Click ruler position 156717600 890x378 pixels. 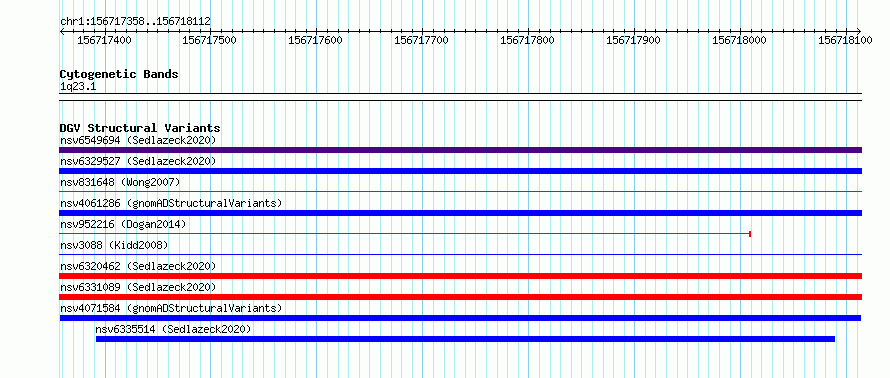pos(316,40)
